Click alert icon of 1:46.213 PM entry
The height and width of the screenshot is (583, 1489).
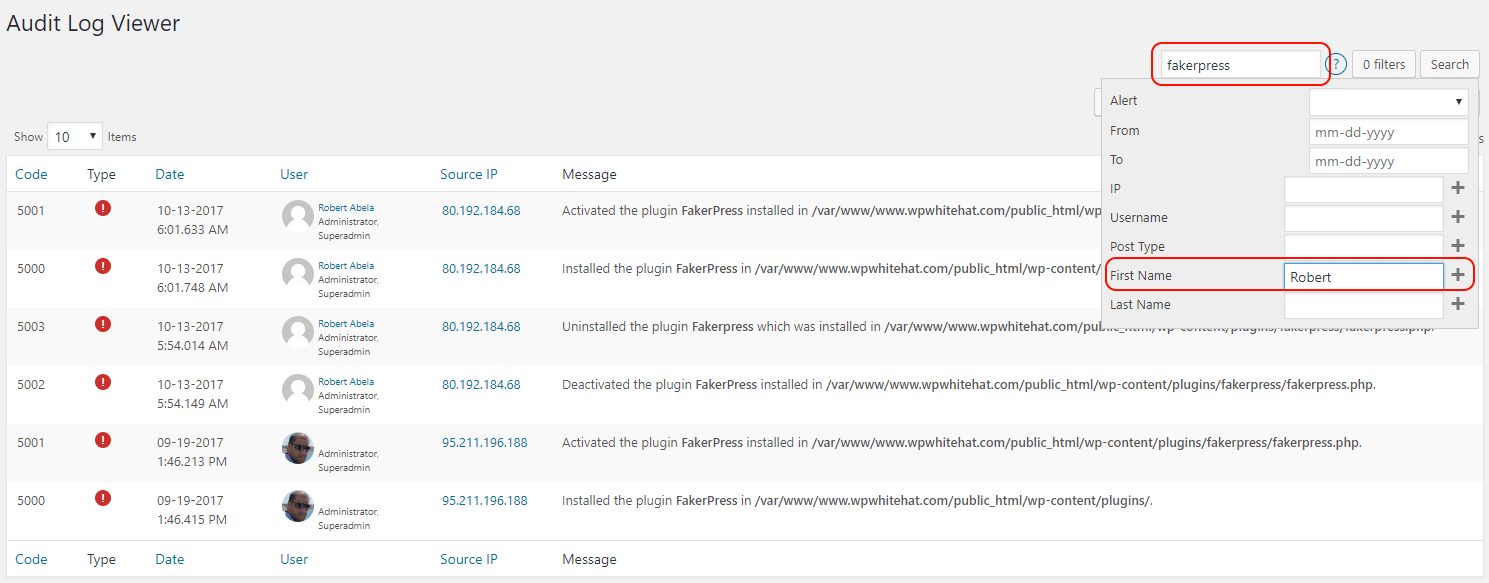coord(102,440)
